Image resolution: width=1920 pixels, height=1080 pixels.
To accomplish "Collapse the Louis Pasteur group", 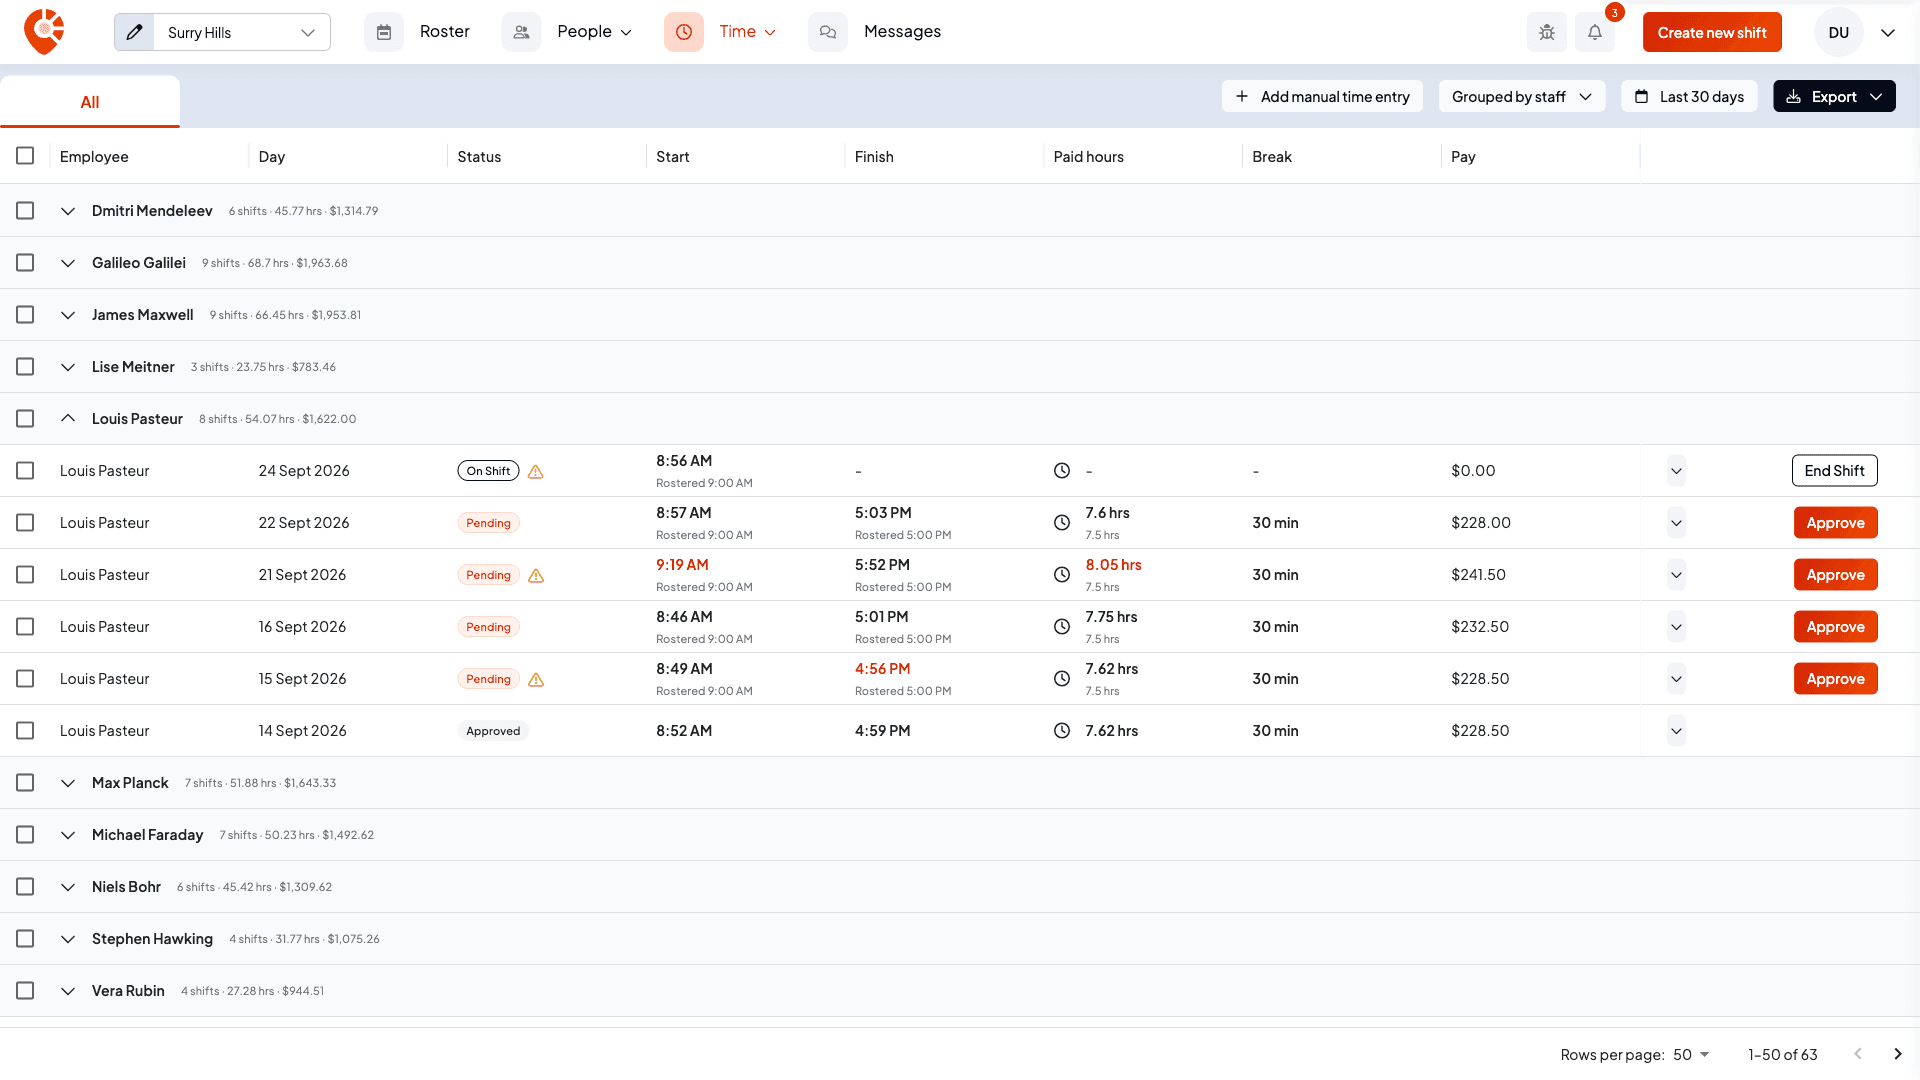I will pyautogui.click(x=68, y=419).
